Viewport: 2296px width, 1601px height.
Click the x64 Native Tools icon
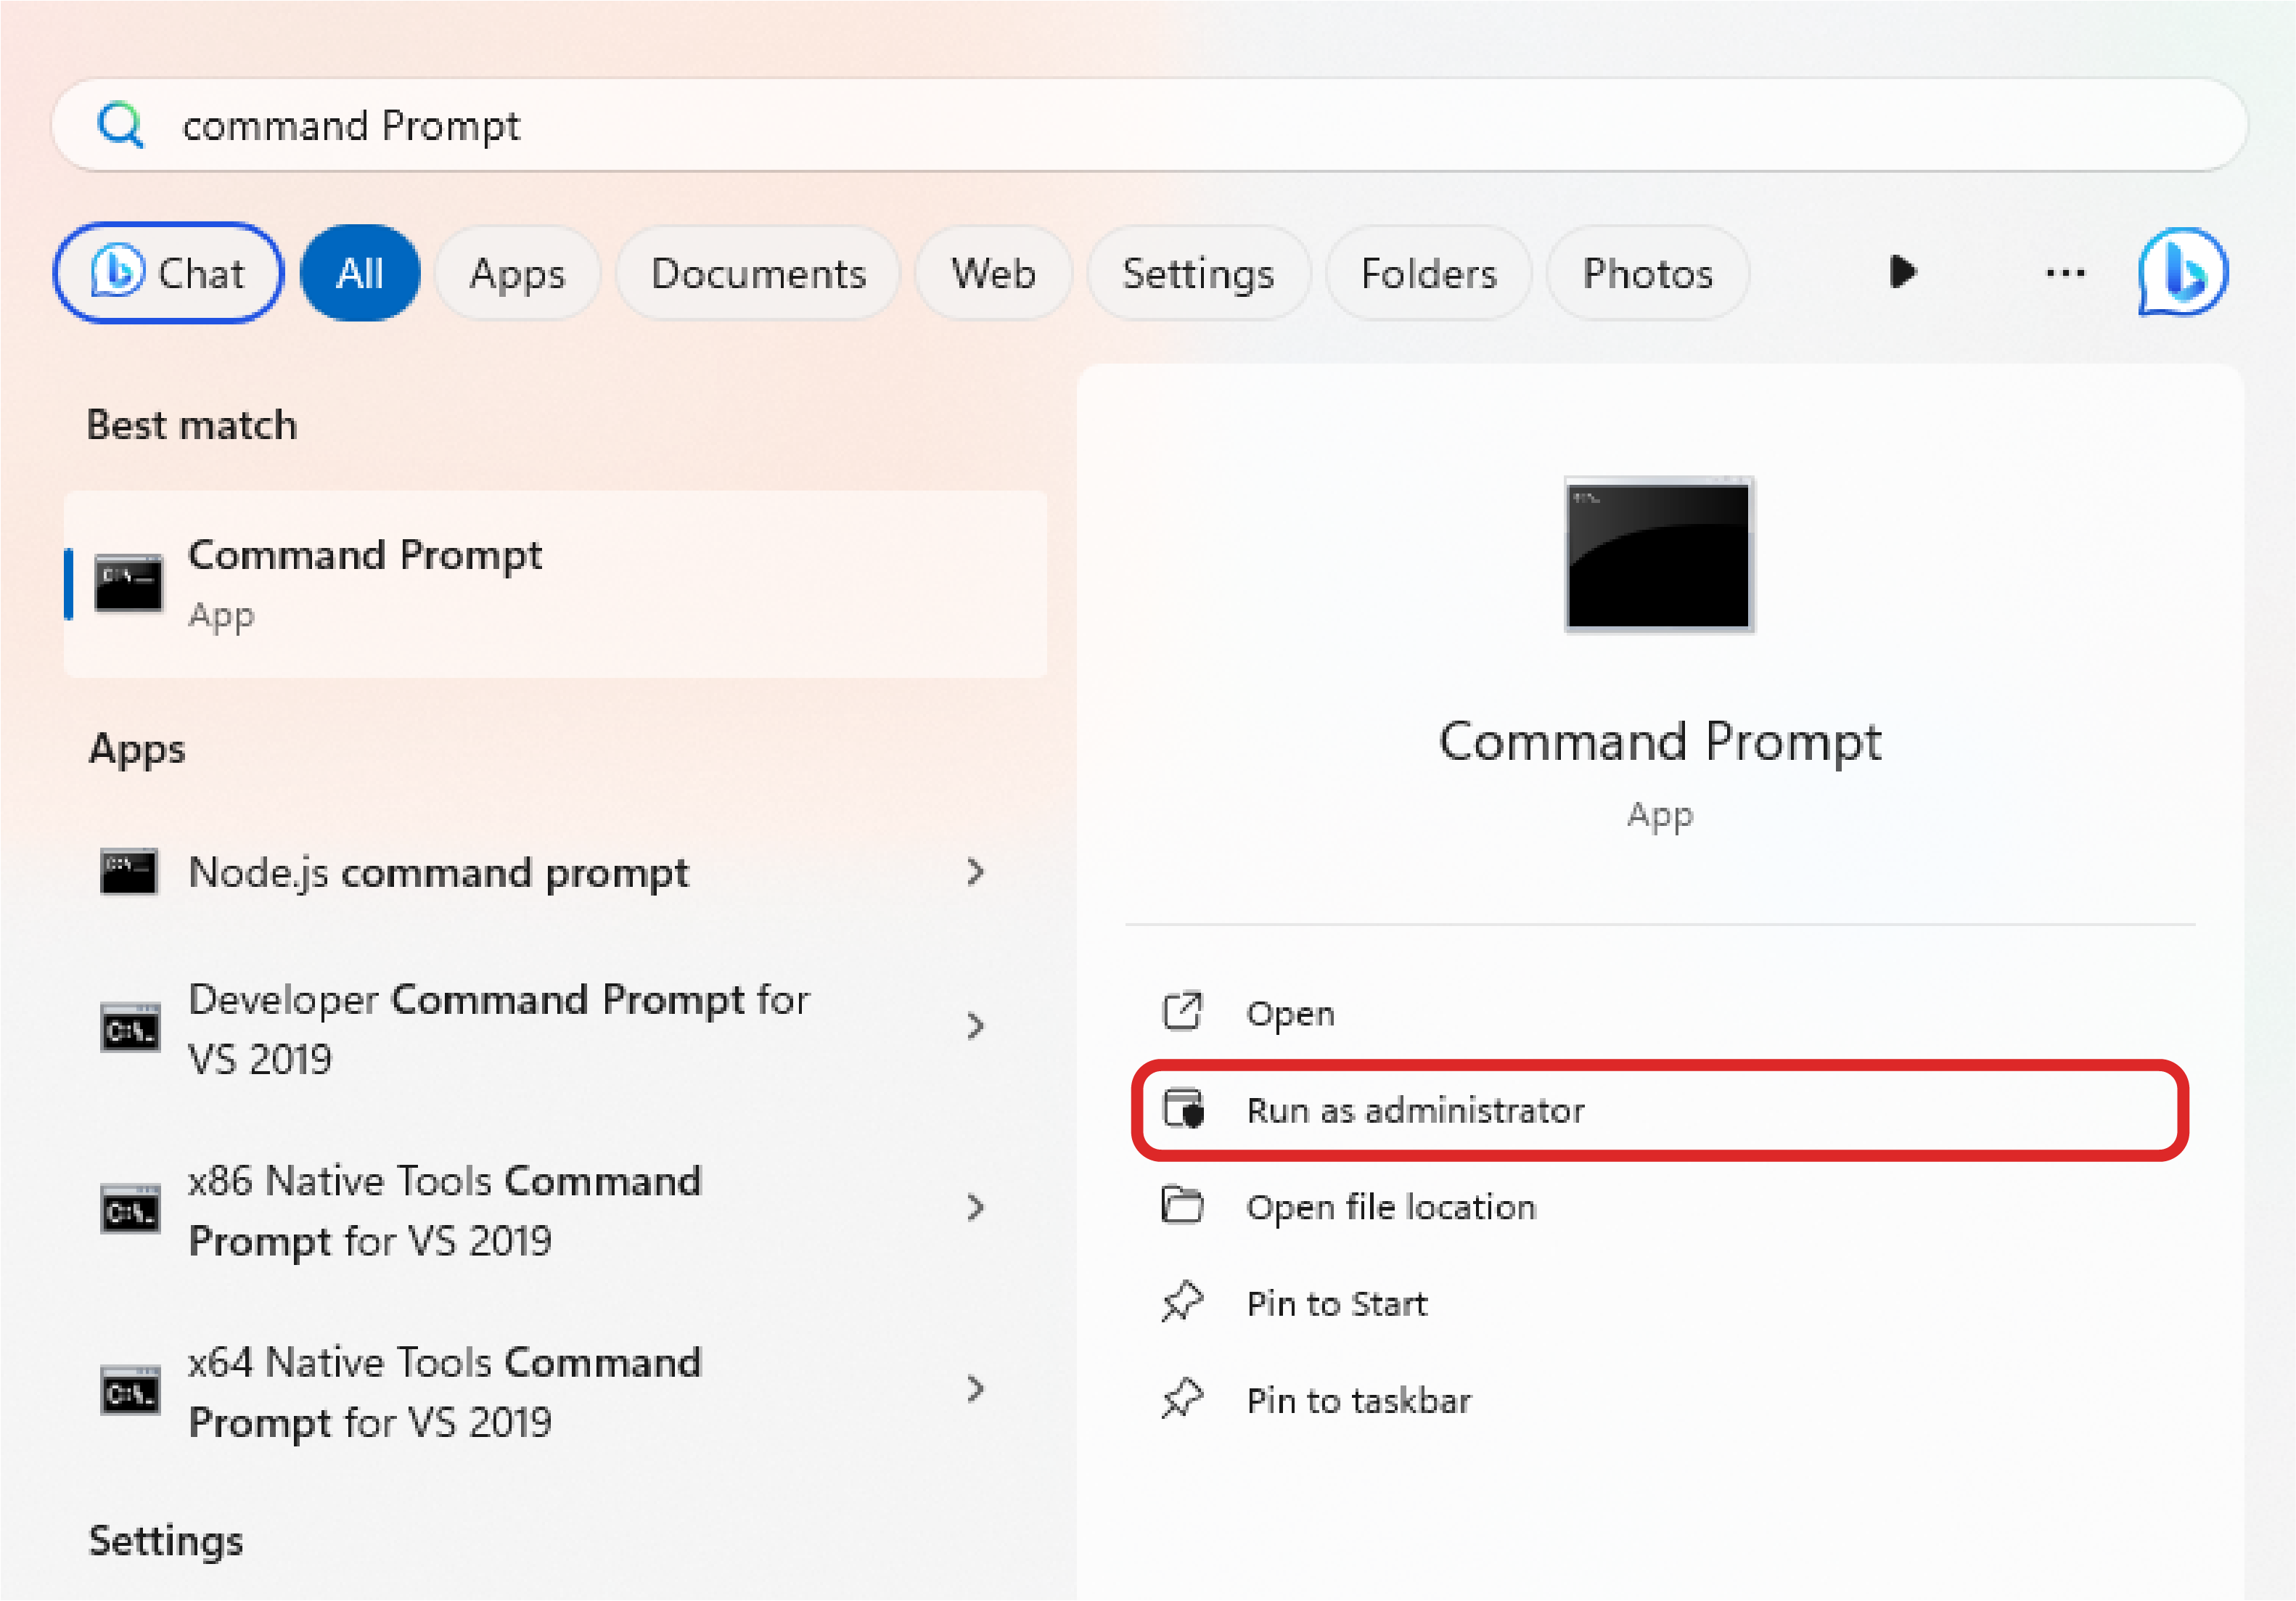click(130, 1391)
